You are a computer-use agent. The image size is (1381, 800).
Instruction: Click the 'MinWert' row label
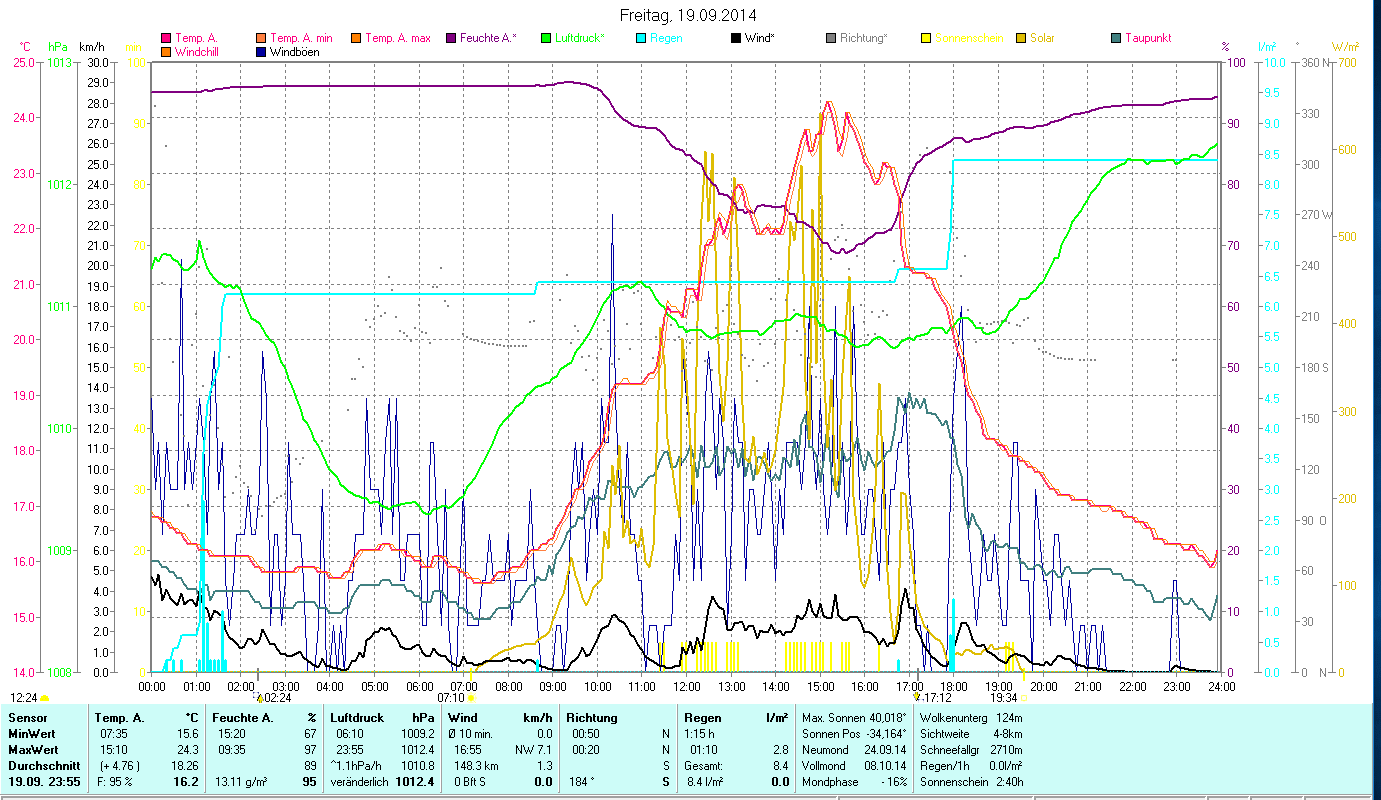click(32, 733)
